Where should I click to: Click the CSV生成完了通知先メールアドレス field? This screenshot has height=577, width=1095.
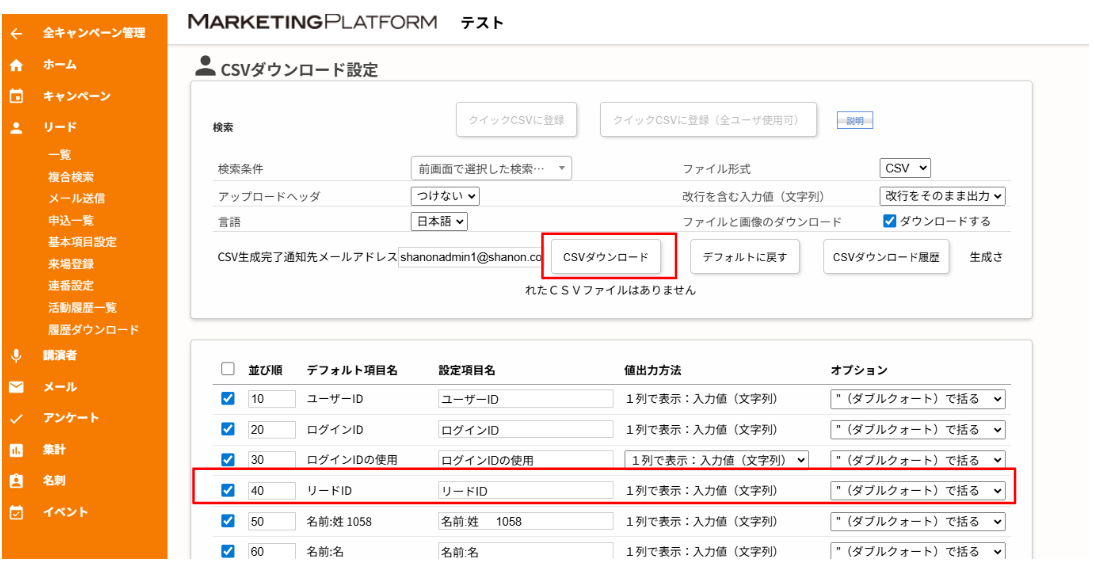470,257
